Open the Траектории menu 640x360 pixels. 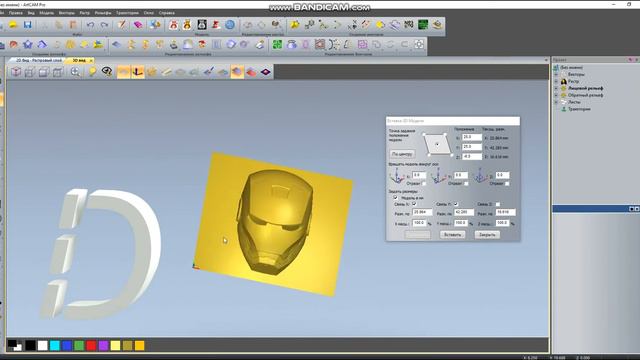coord(127,13)
